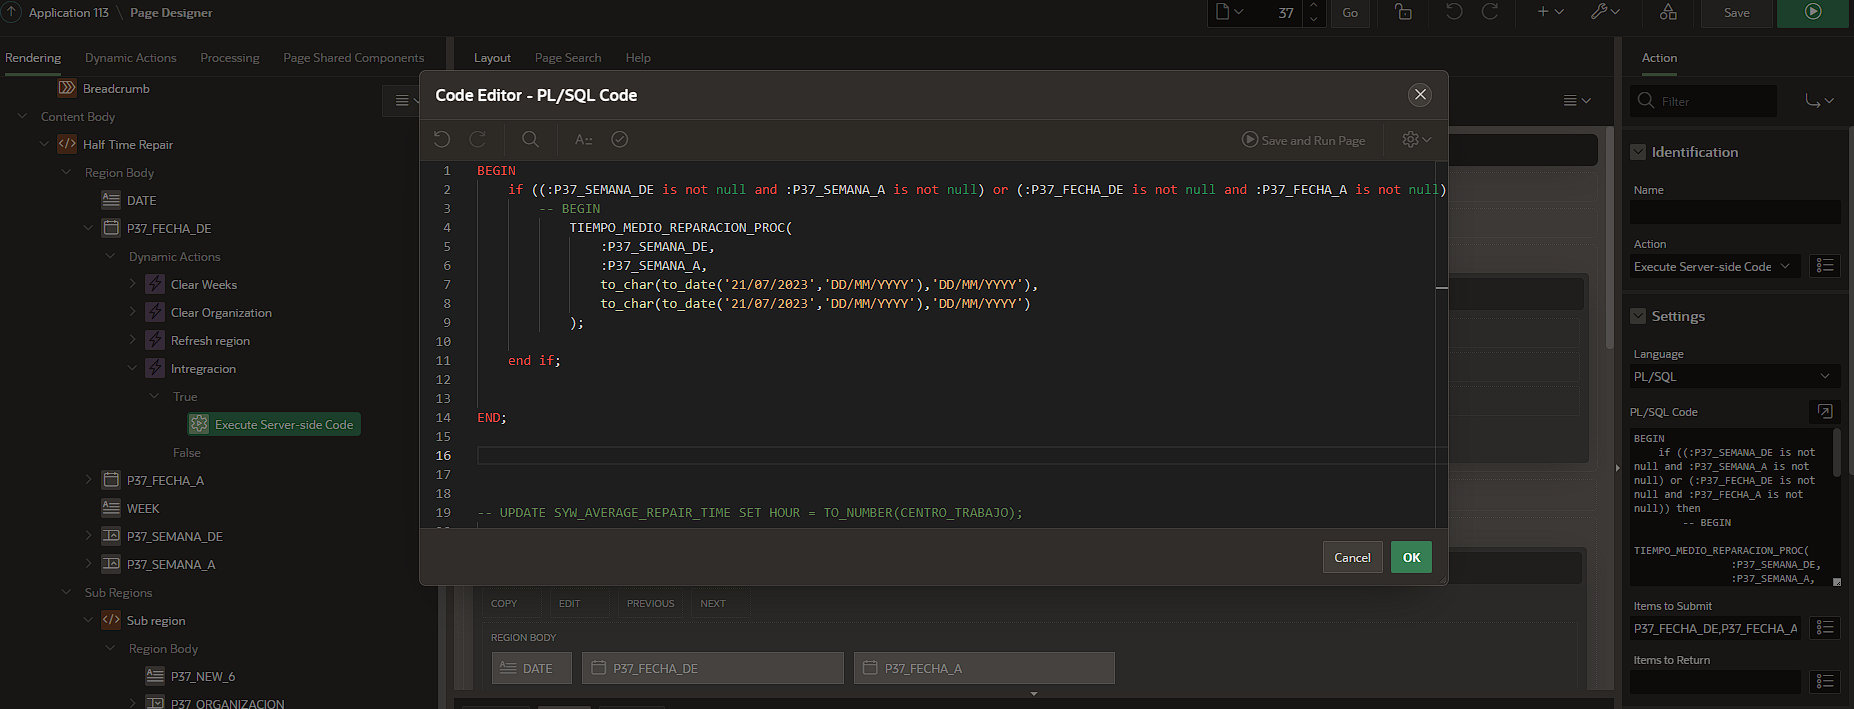
Task: Run the page with the play icon
Action: coord(1813,13)
